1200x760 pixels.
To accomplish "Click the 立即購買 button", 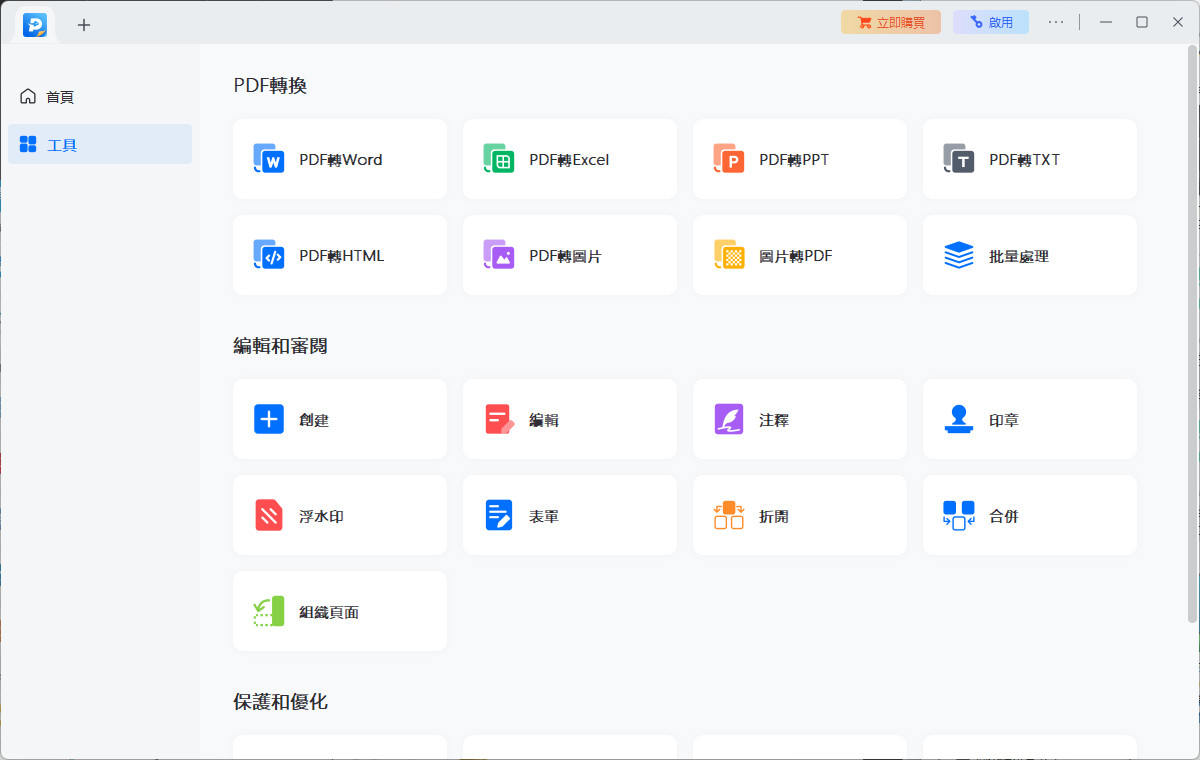I will [x=891, y=22].
